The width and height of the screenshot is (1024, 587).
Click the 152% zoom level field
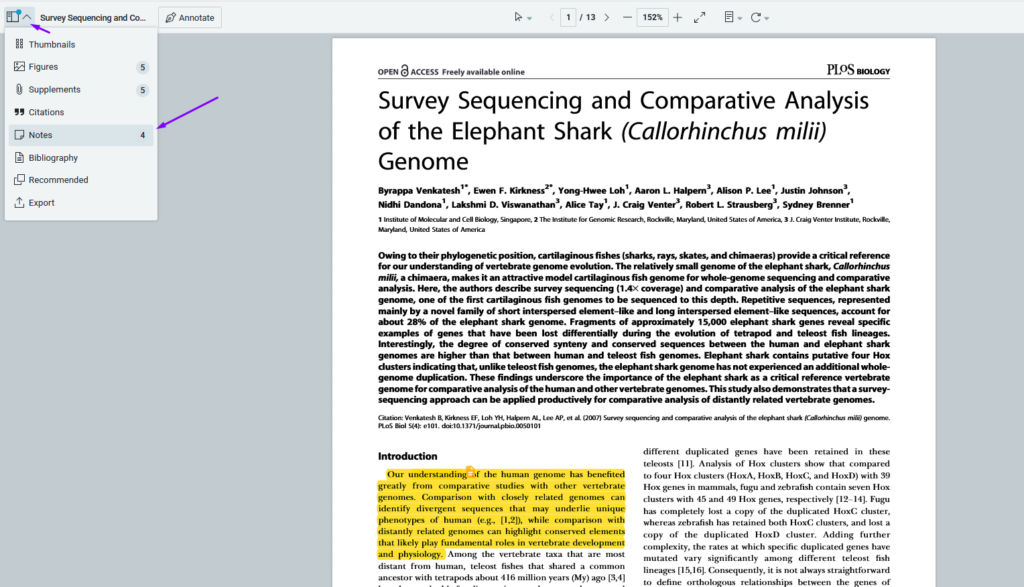[652, 17]
